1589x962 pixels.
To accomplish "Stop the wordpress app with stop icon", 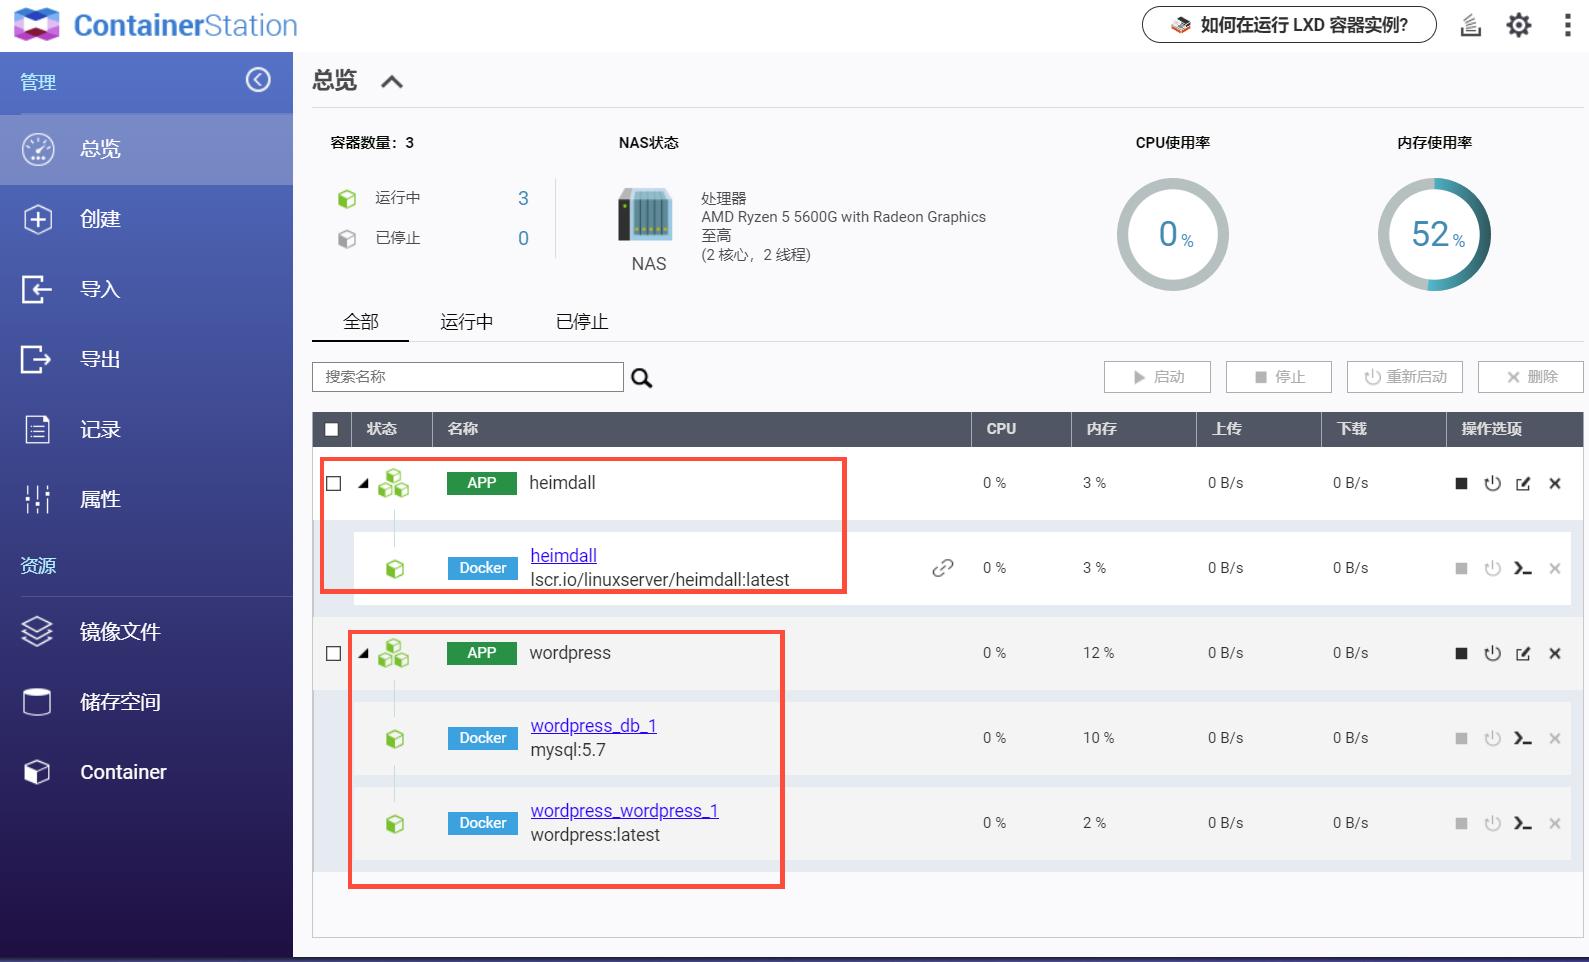I will 1461,654.
